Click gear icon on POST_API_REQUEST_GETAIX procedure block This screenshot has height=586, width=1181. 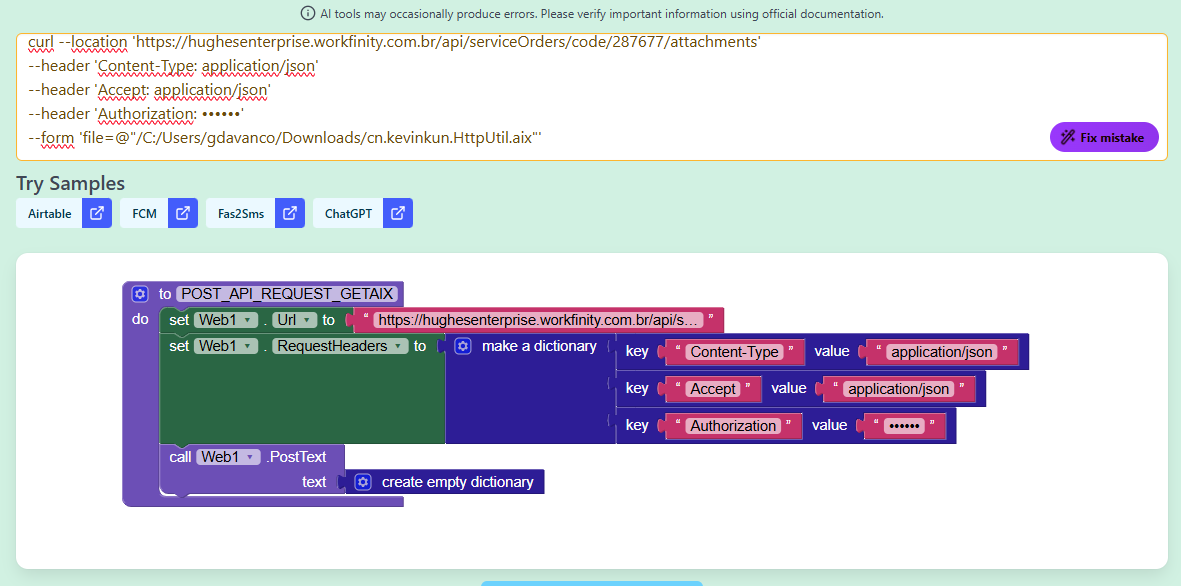click(140, 294)
